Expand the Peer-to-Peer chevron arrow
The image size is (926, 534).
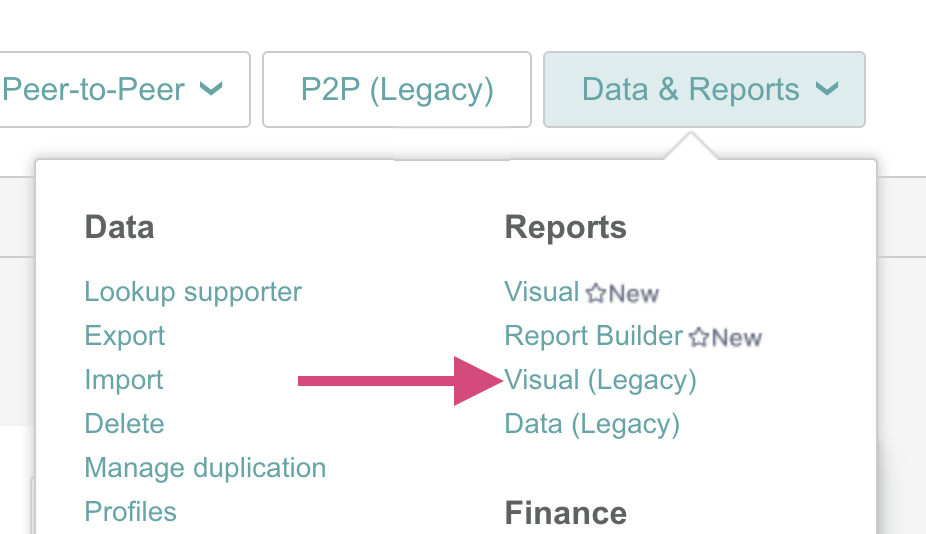pos(212,89)
